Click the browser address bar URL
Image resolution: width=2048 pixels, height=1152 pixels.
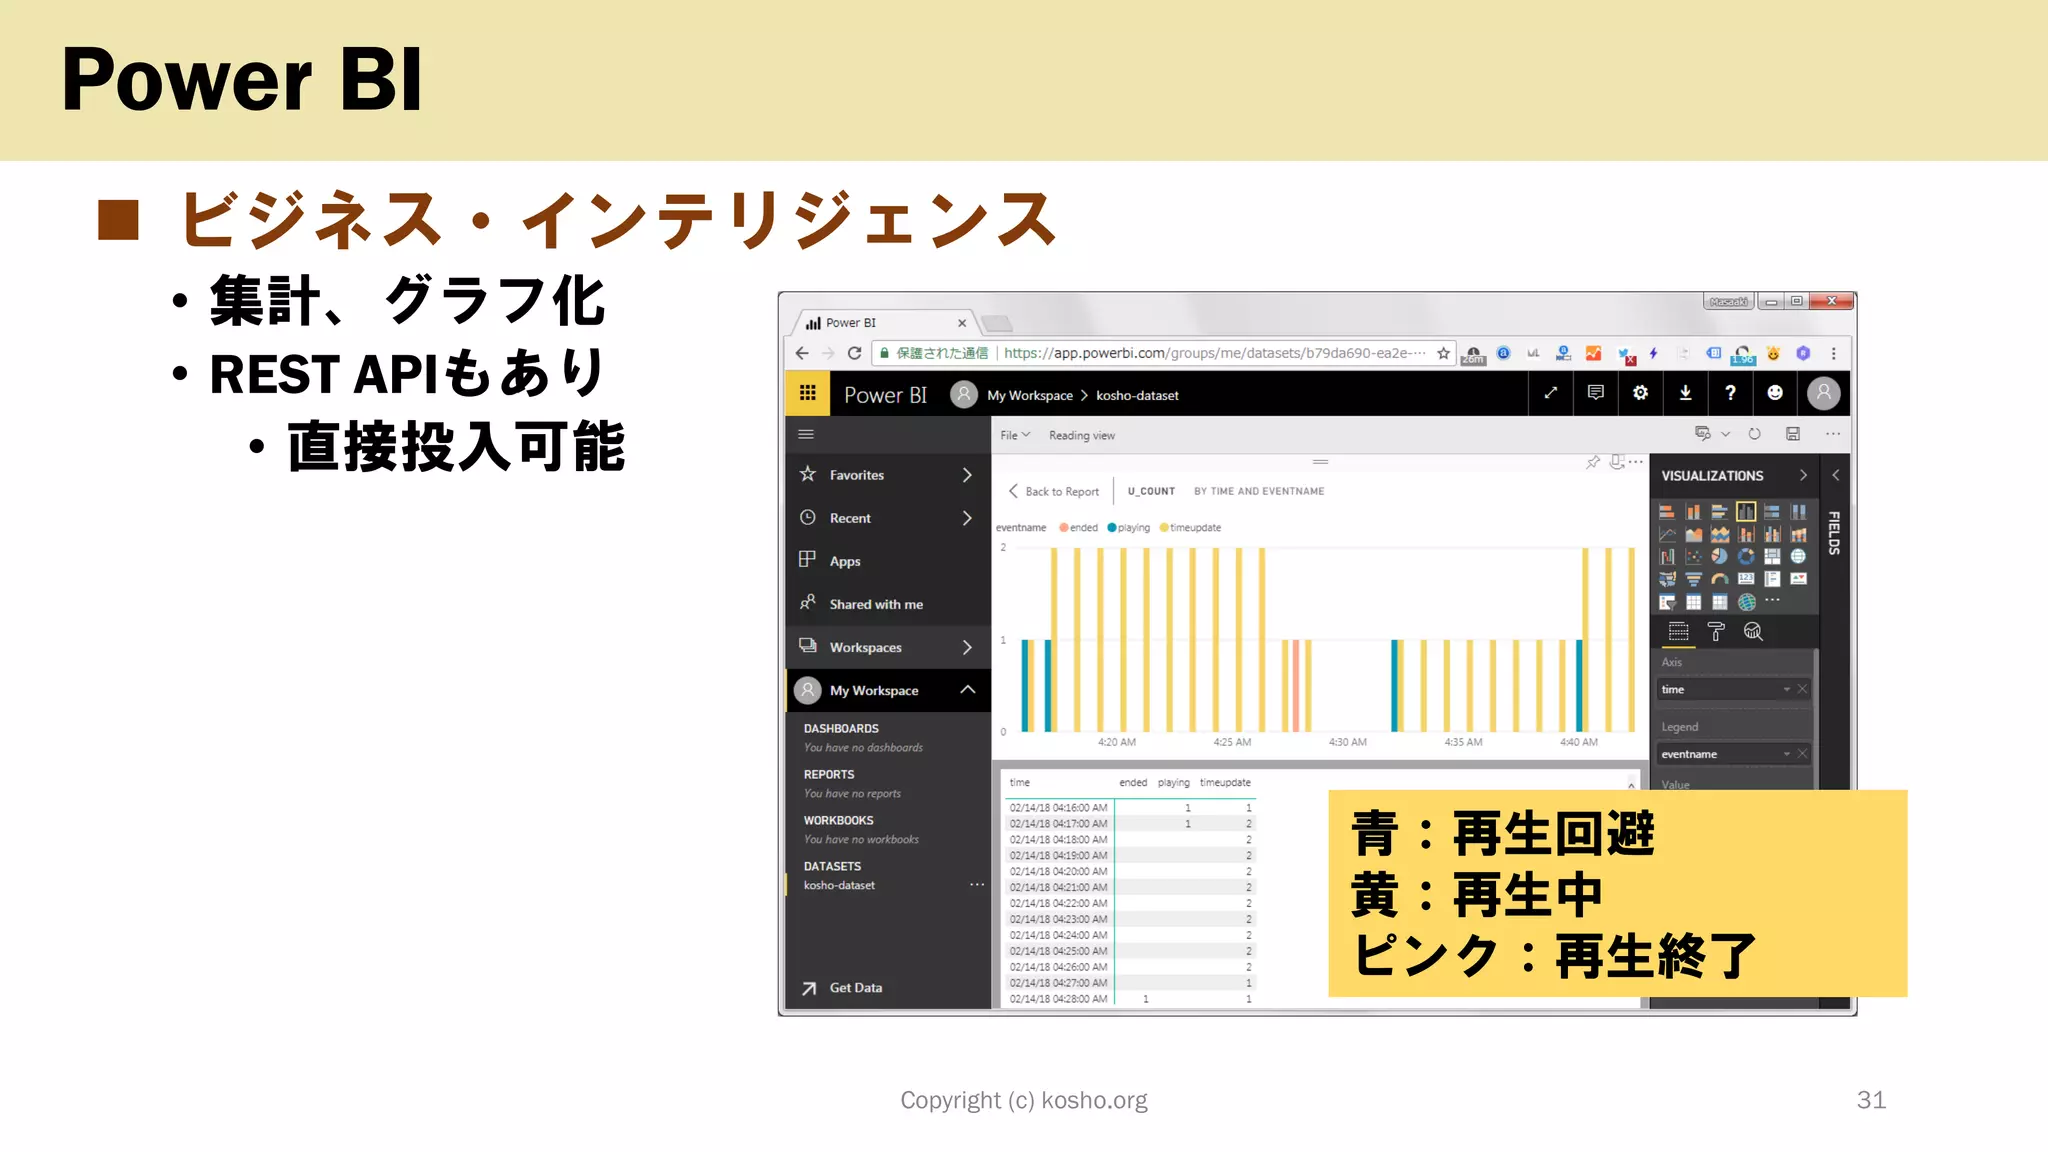(x=1214, y=353)
